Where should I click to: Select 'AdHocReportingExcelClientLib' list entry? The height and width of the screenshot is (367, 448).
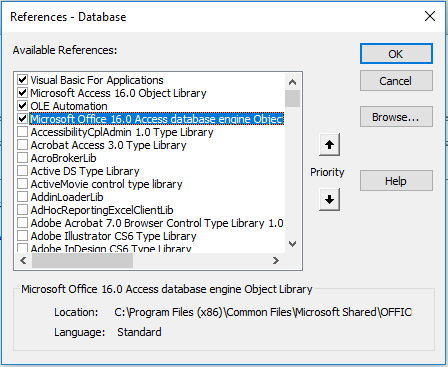pos(102,210)
